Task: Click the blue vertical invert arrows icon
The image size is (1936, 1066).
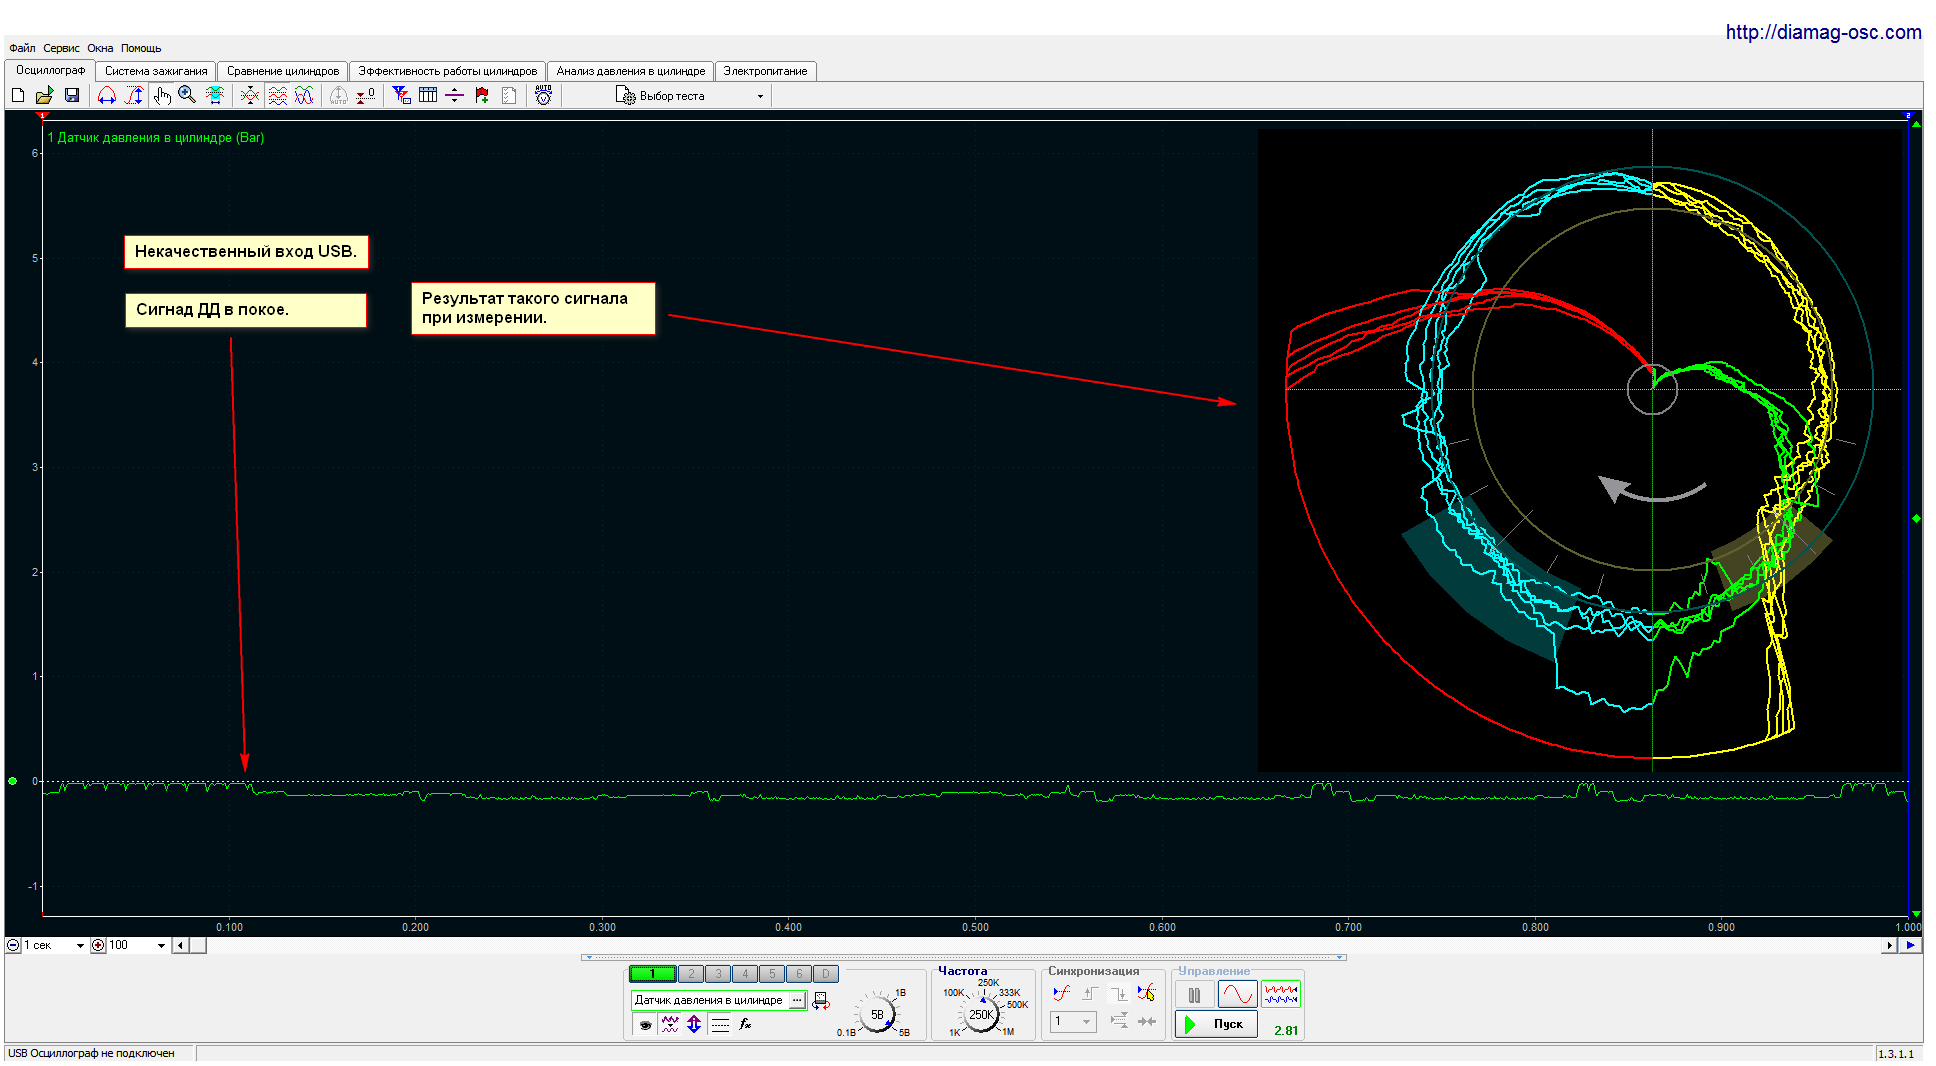Action: pyautogui.click(x=694, y=1024)
